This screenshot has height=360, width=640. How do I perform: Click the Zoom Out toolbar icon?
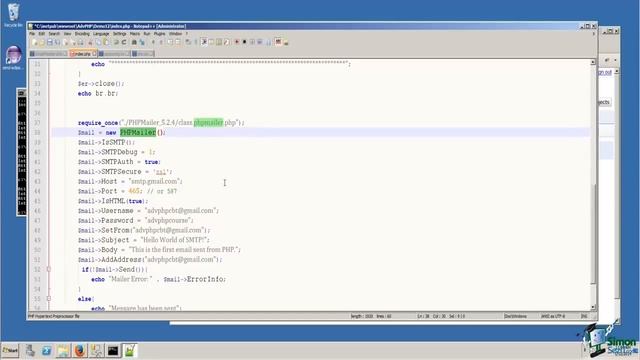coord(161,42)
